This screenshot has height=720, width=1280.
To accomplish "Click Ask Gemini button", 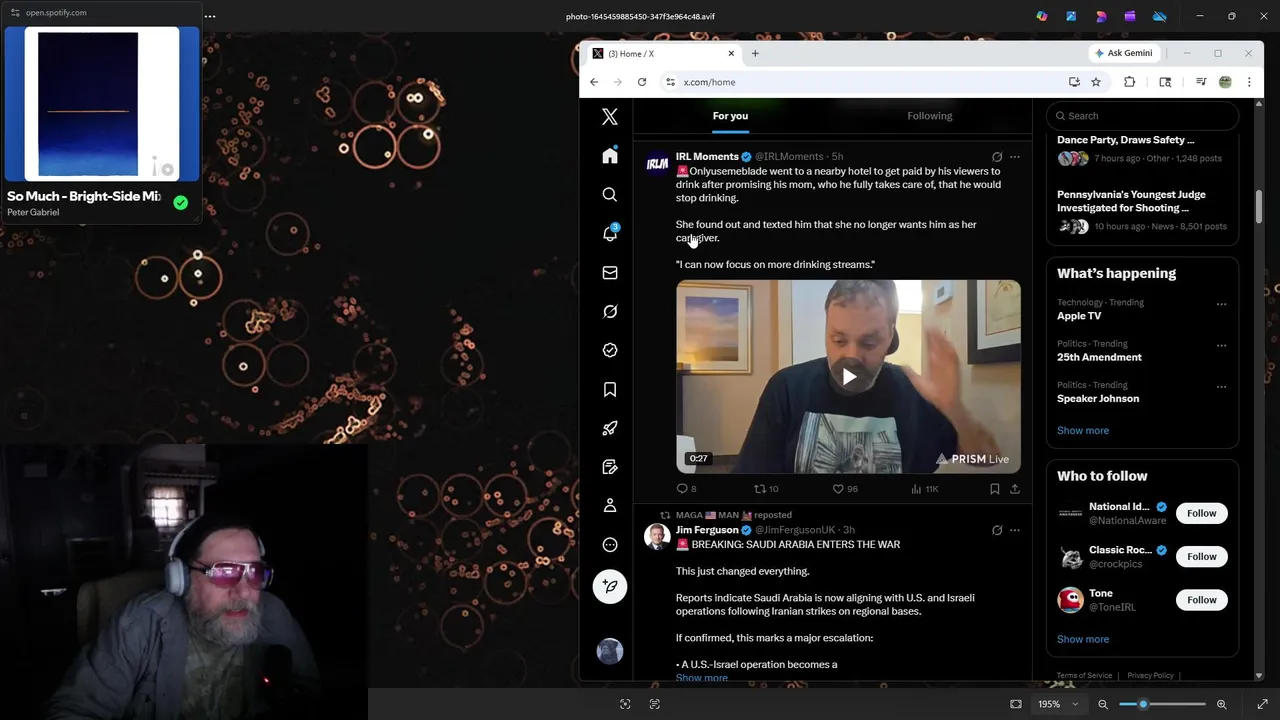I will click(1123, 53).
